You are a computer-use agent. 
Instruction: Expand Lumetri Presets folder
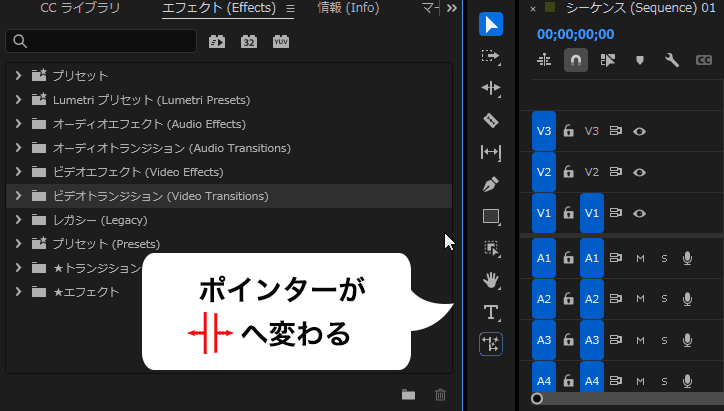click(x=18, y=99)
